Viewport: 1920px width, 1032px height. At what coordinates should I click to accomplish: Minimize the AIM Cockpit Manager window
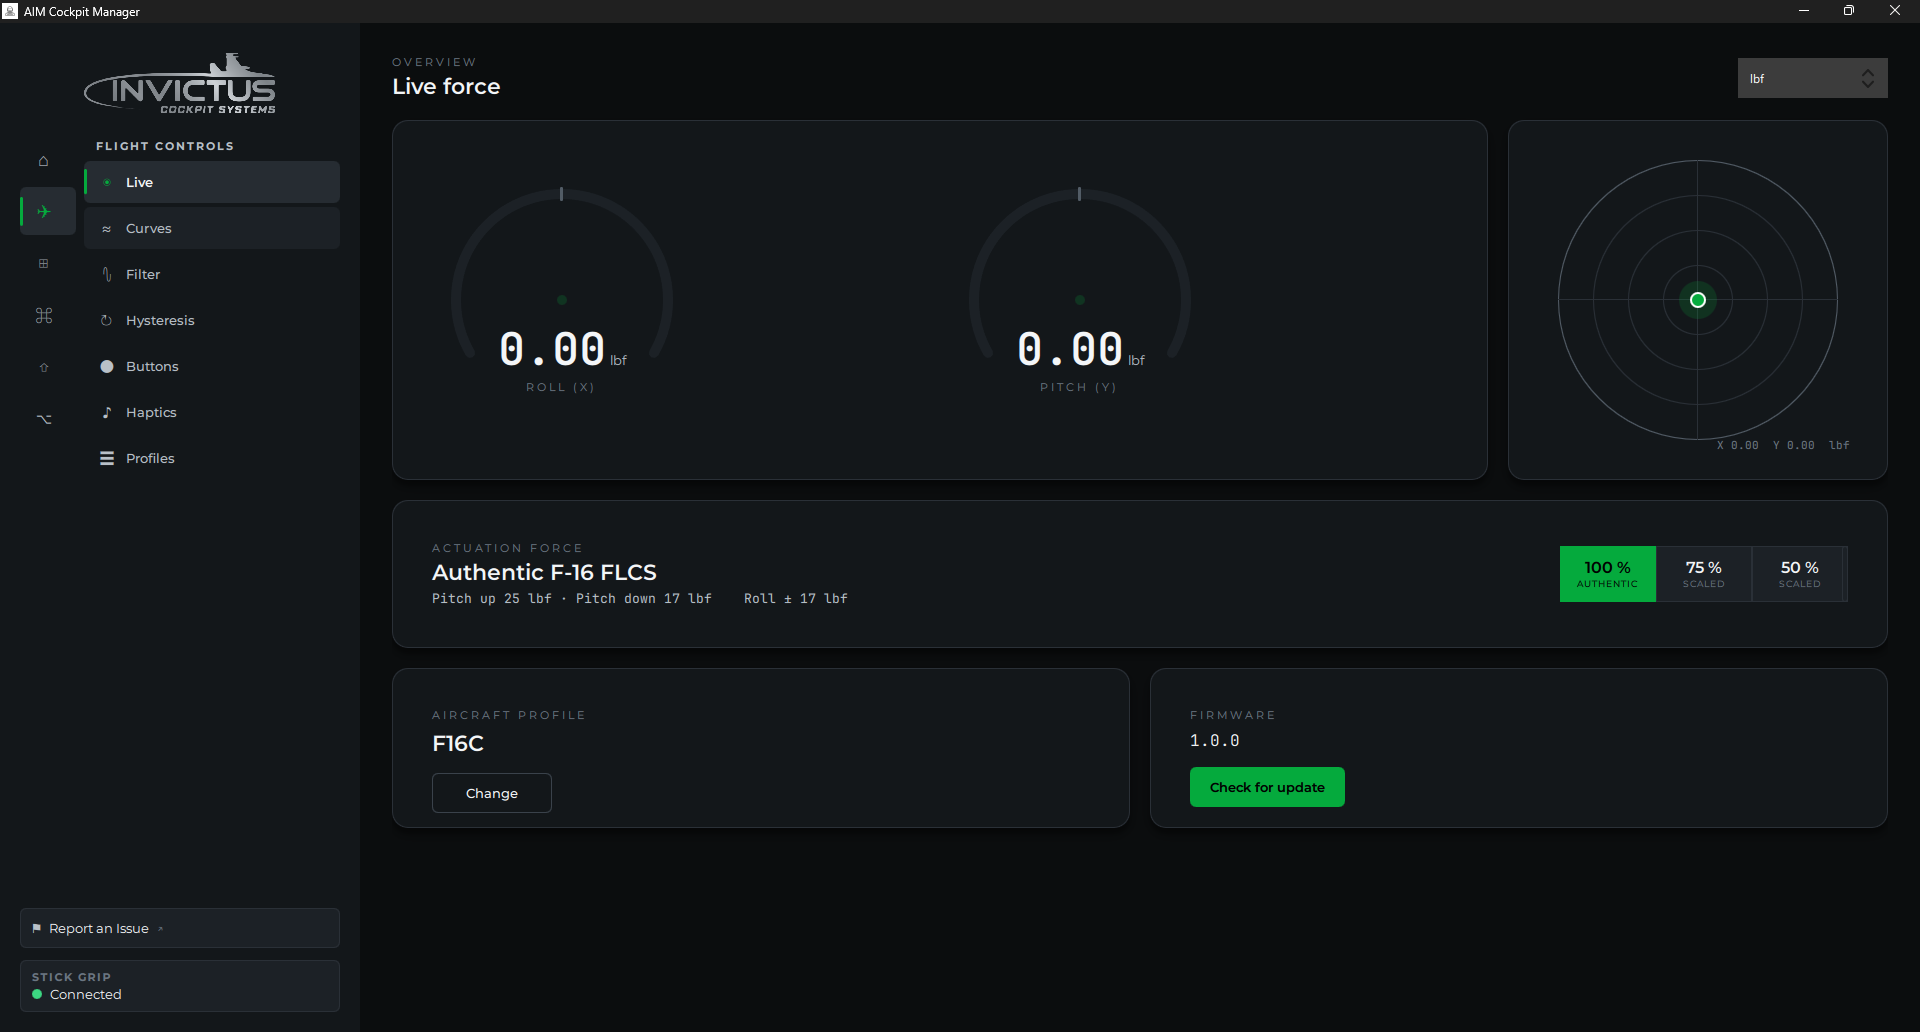click(1804, 11)
